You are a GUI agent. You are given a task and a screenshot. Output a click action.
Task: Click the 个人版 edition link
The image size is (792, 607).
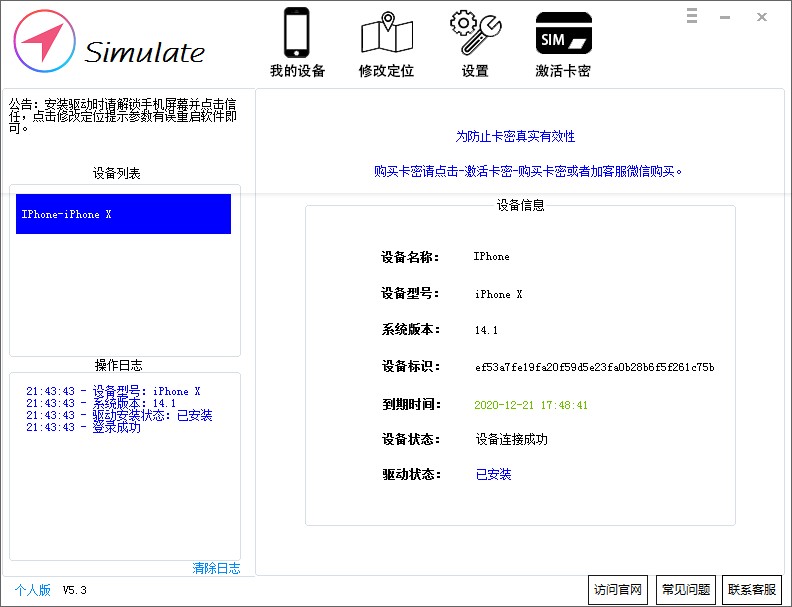tap(32, 590)
